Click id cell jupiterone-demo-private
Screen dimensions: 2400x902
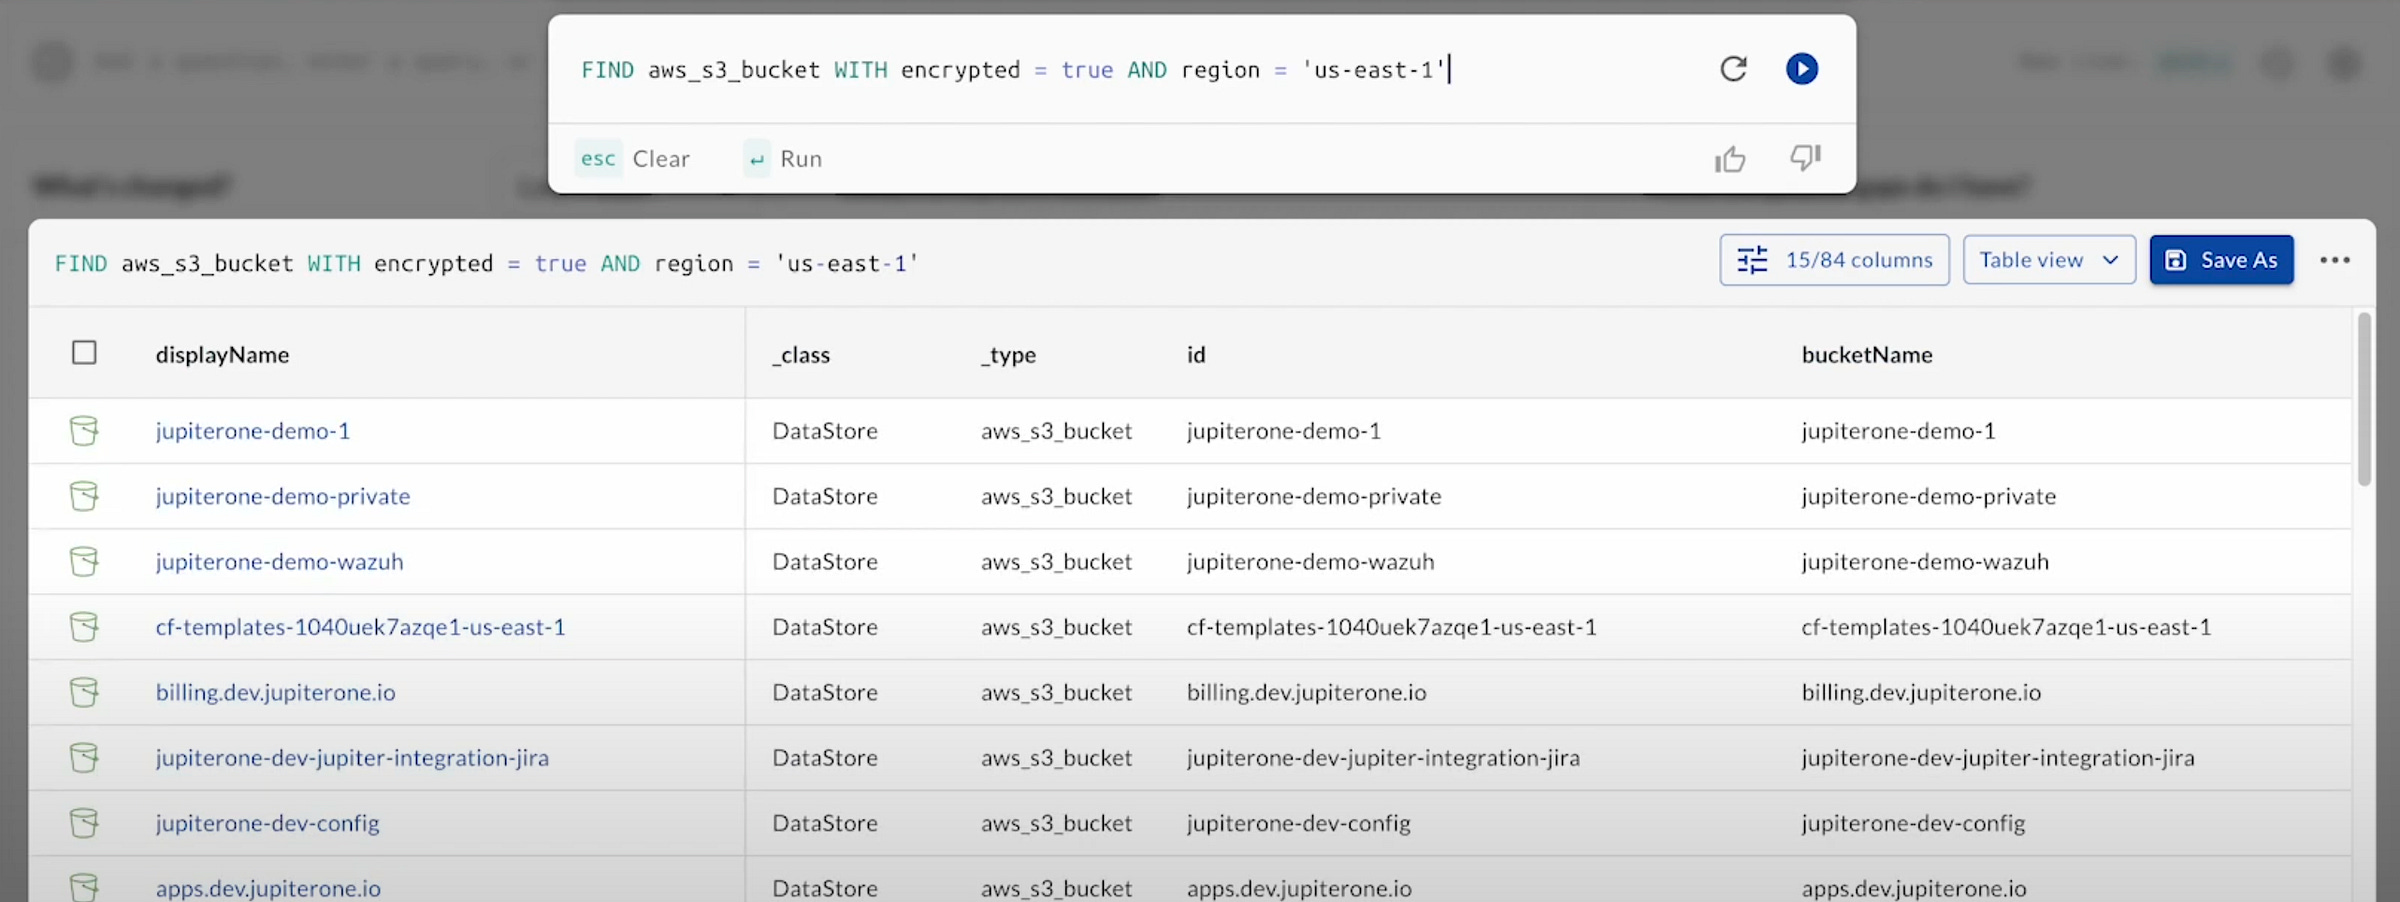(x=1314, y=496)
